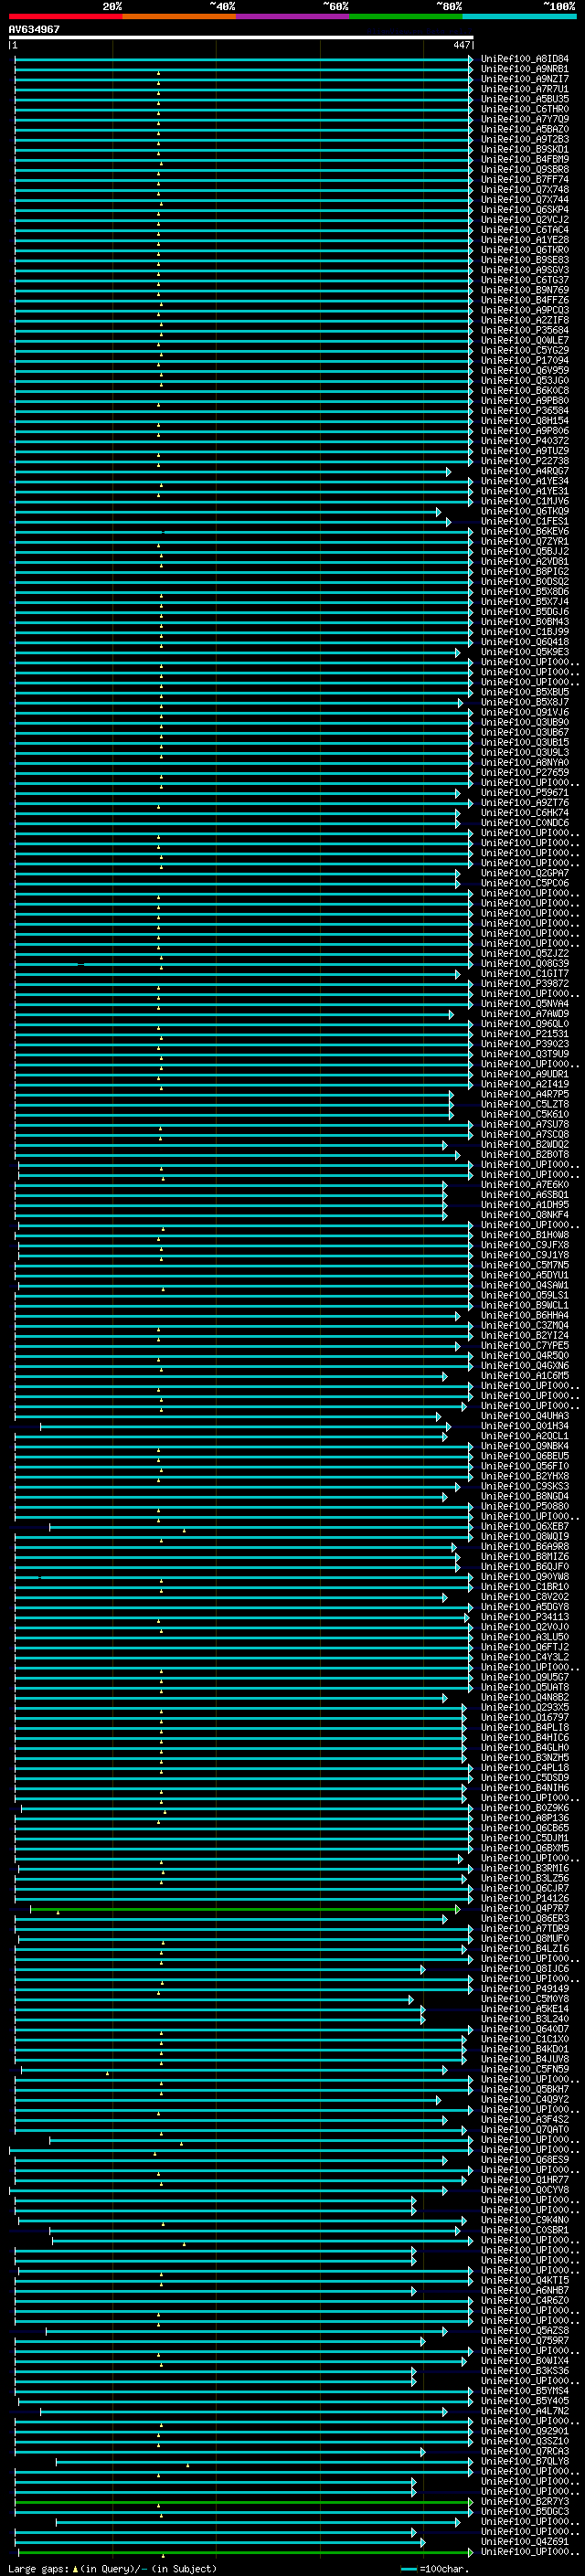Viewport: 585px width, 2576px height.
Task: Click the cyan alignment bar for UniRef100_A8ID84
Action: [243, 59]
